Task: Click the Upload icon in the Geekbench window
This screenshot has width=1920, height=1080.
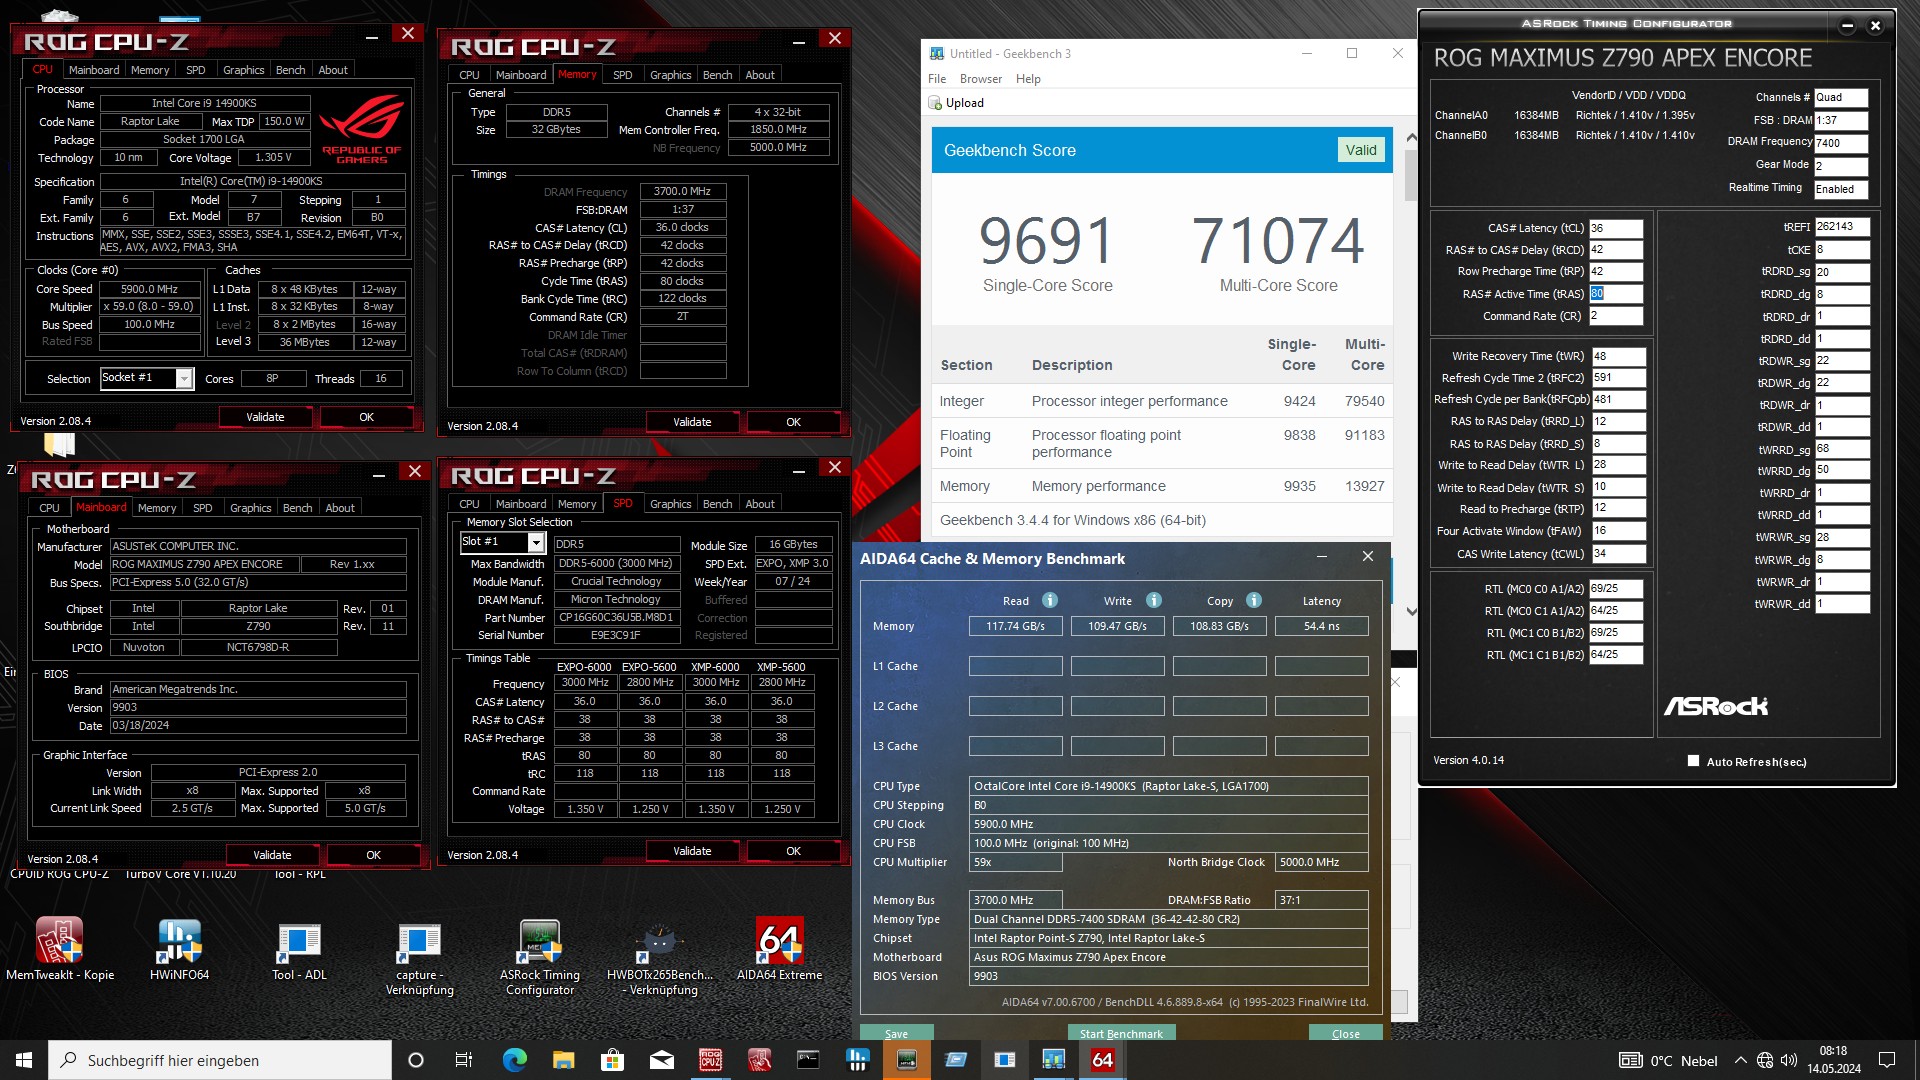Action: pyautogui.click(x=935, y=103)
